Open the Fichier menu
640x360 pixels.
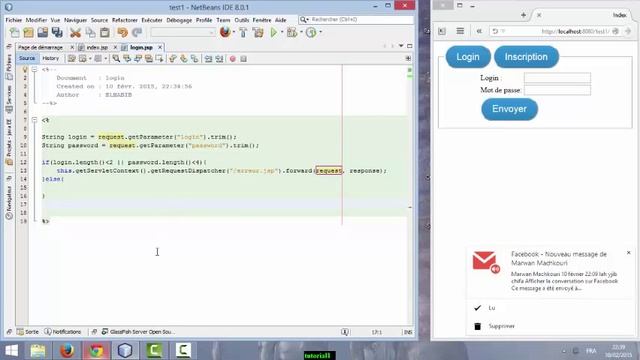(x=13, y=20)
